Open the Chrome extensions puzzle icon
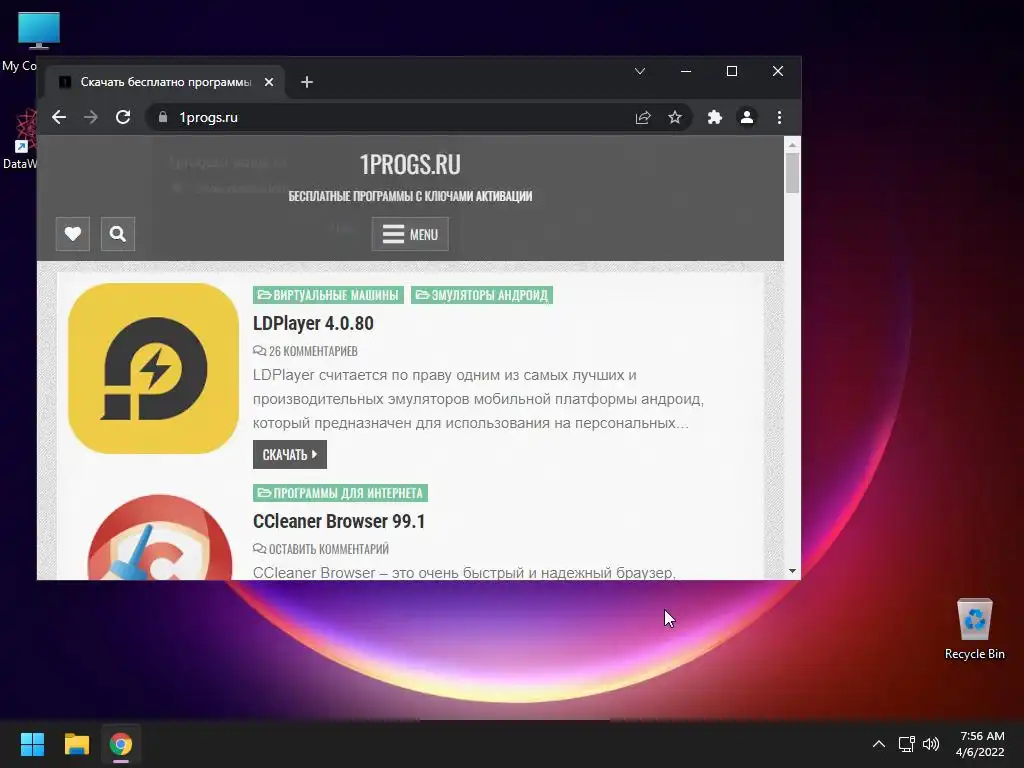Screen dimensions: 1024x768 [x=714, y=118]
